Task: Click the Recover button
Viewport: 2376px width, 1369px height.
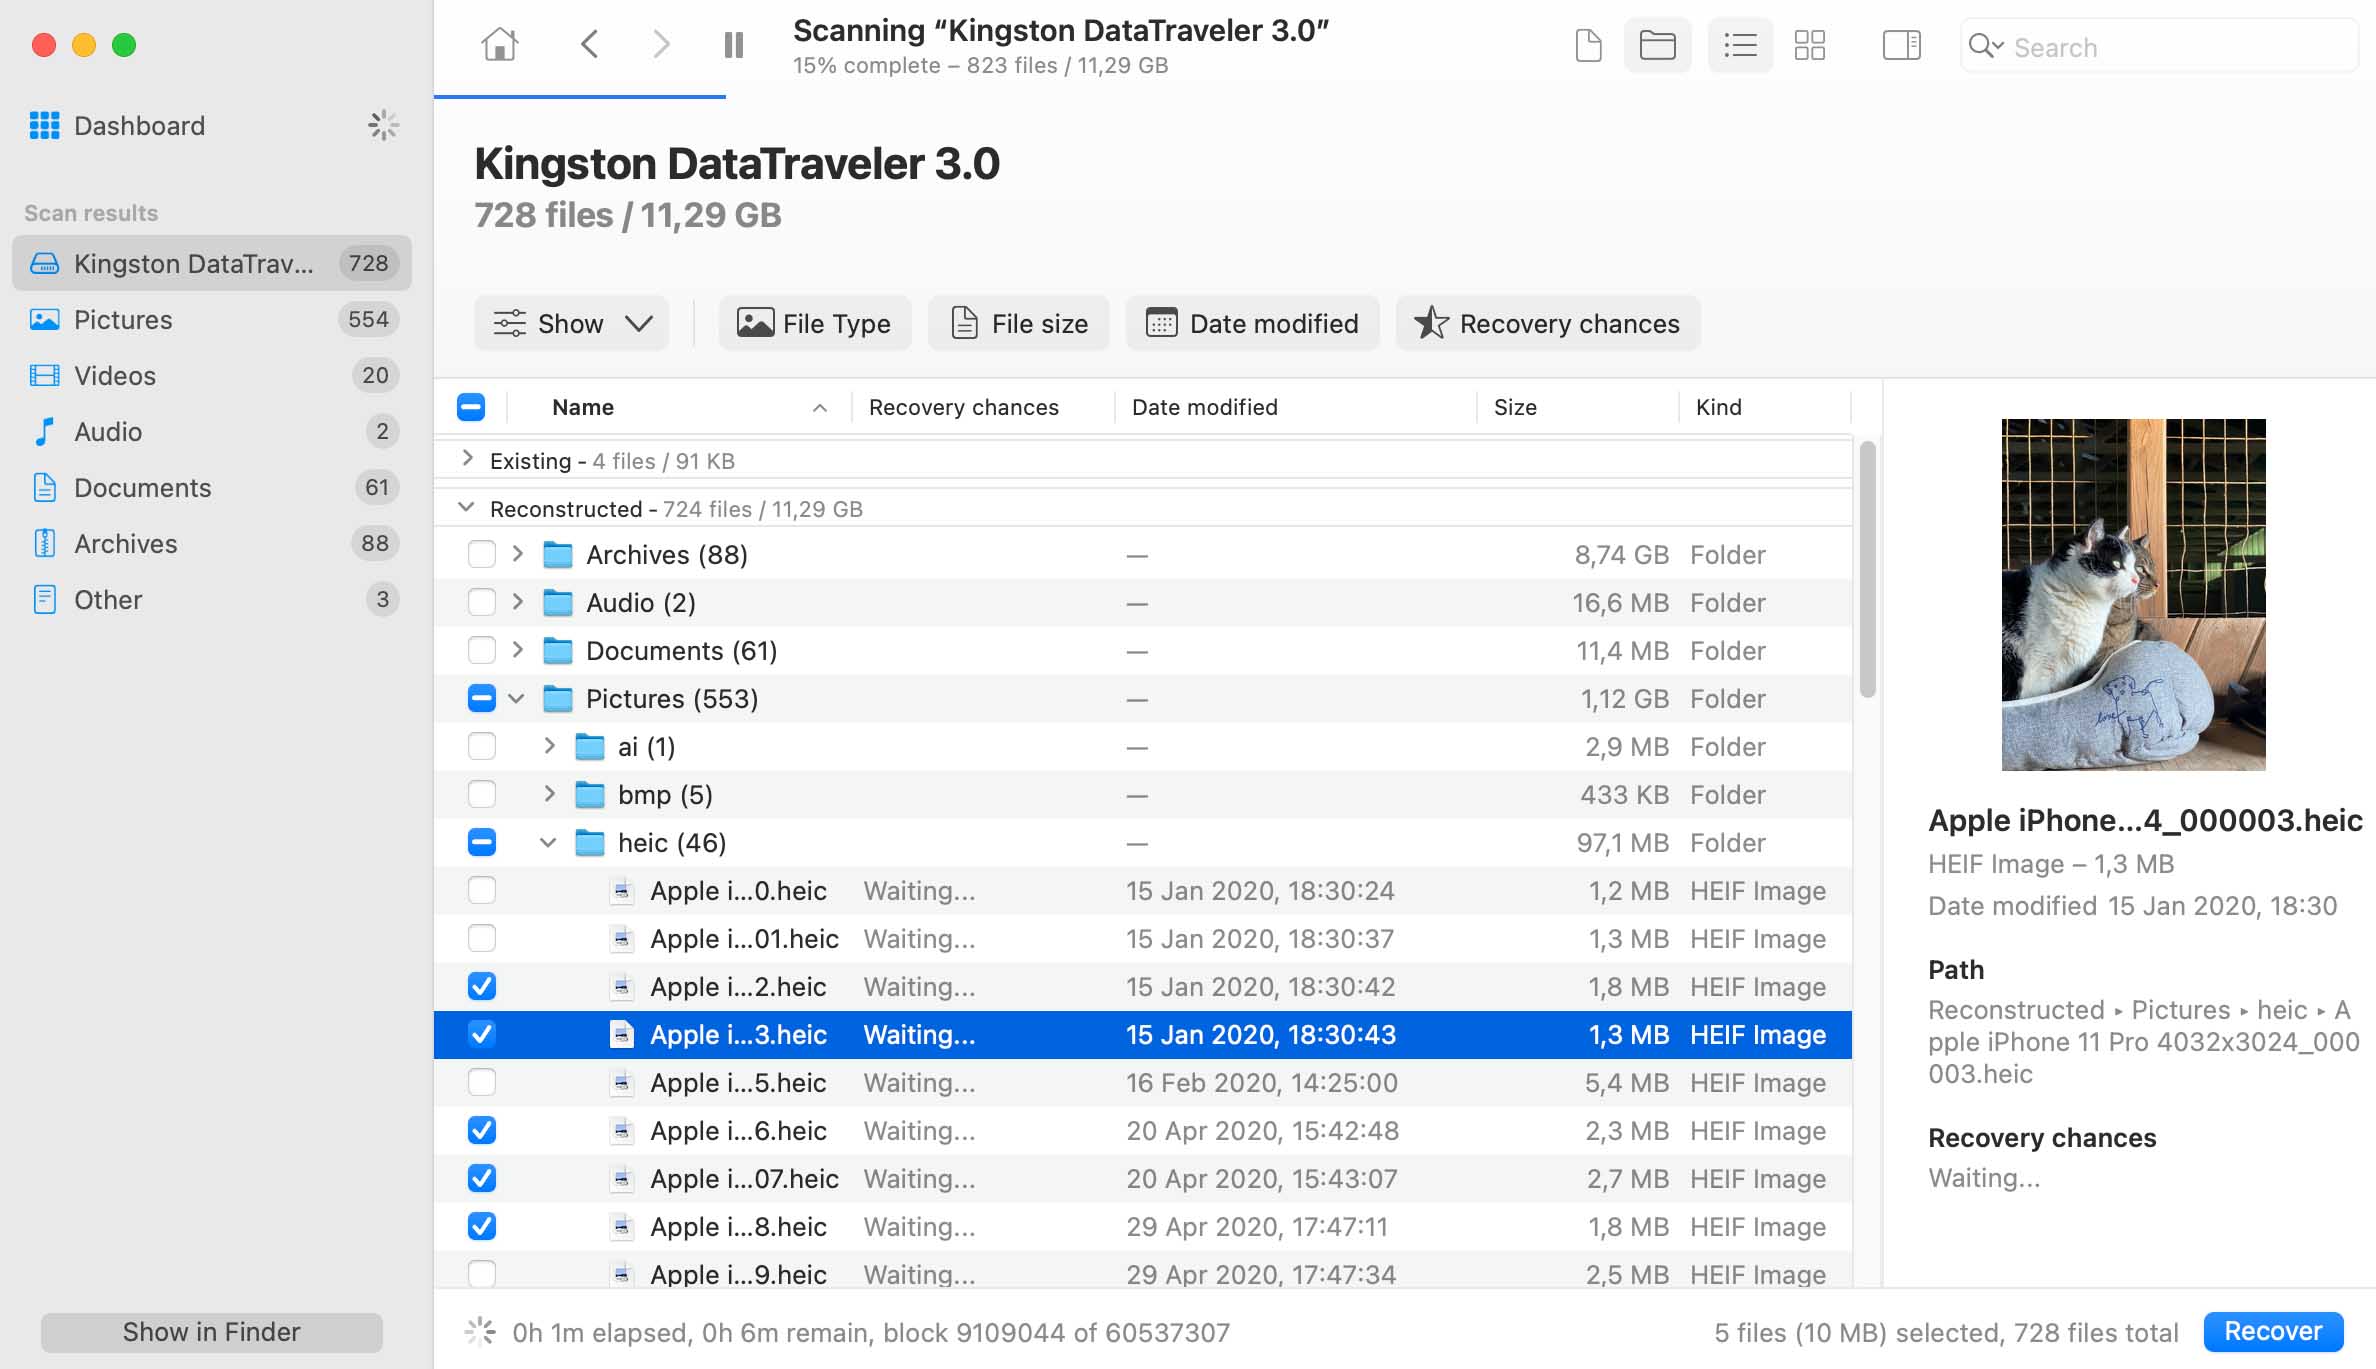Action: pos(2276,1330)
